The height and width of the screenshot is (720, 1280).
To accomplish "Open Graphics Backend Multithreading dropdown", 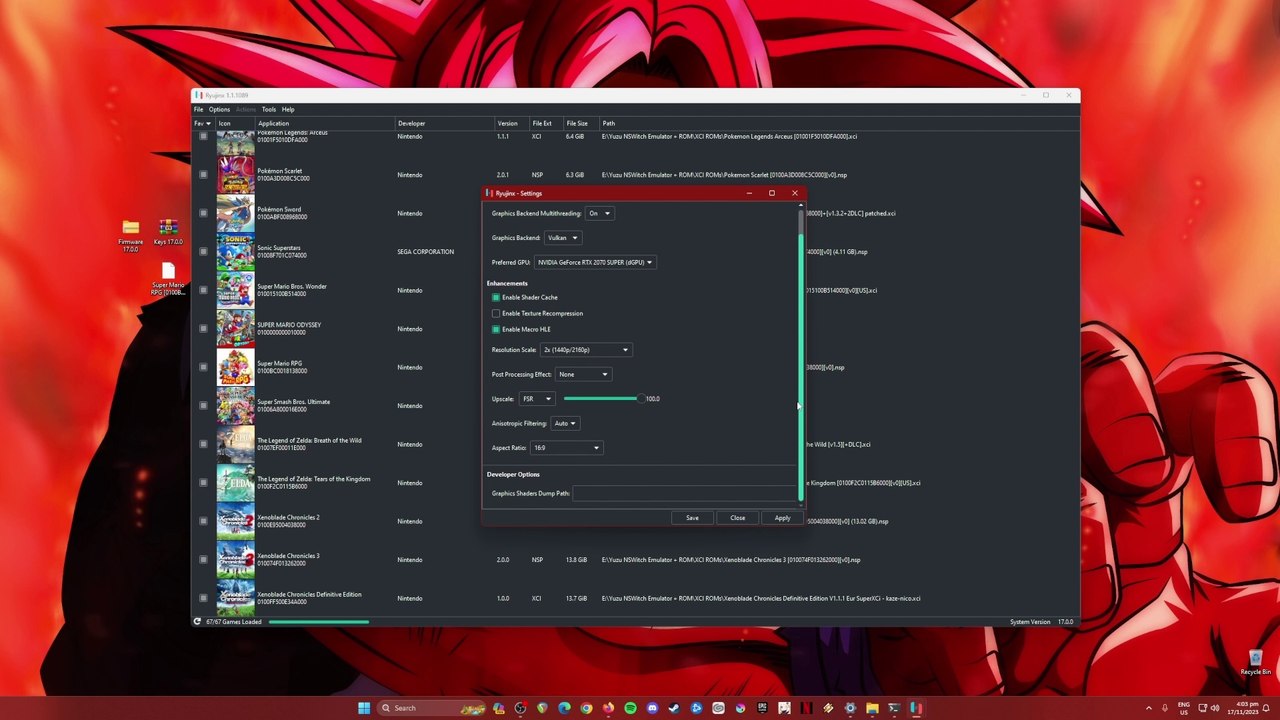I will [599, 213].
